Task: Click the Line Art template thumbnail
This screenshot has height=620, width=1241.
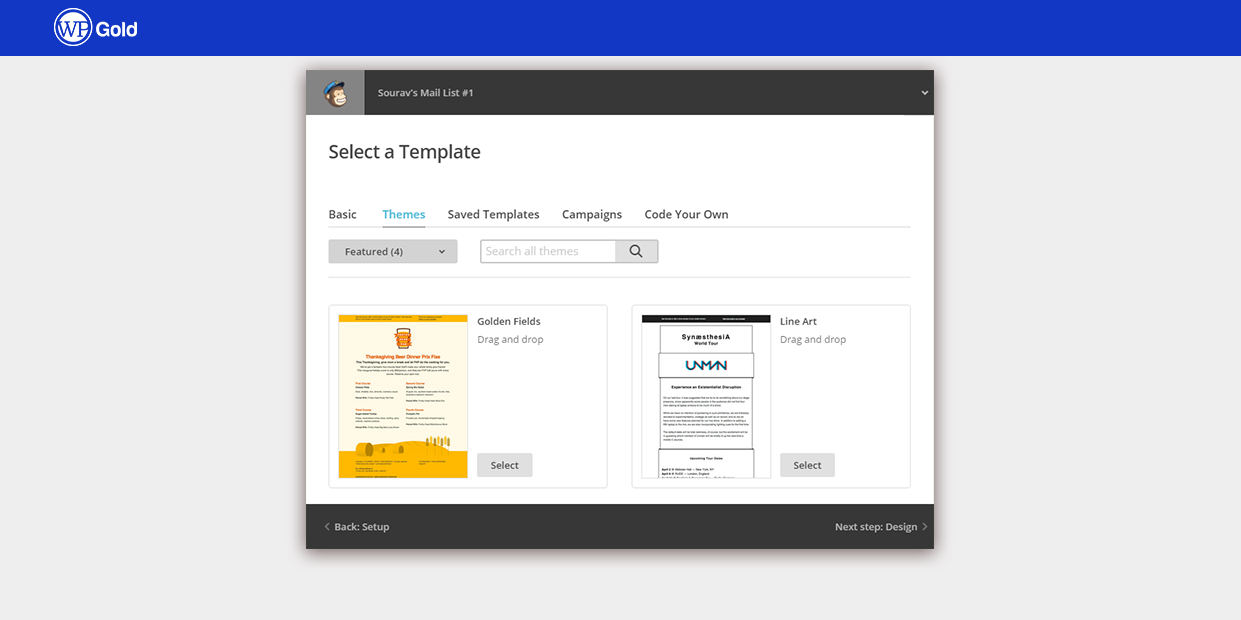Action: pos(706,396)
